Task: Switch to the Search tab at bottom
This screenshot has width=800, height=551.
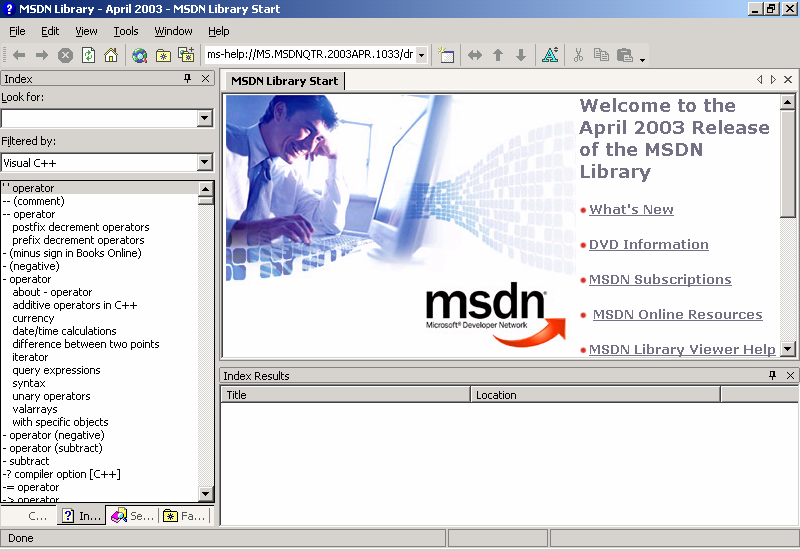Action: click(x=133, y=516)
